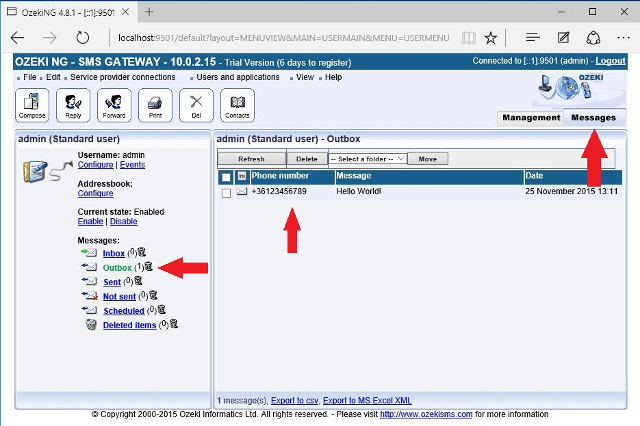640x426 pixels.
Task: Click the browser address bar
Action: [284, 38]
